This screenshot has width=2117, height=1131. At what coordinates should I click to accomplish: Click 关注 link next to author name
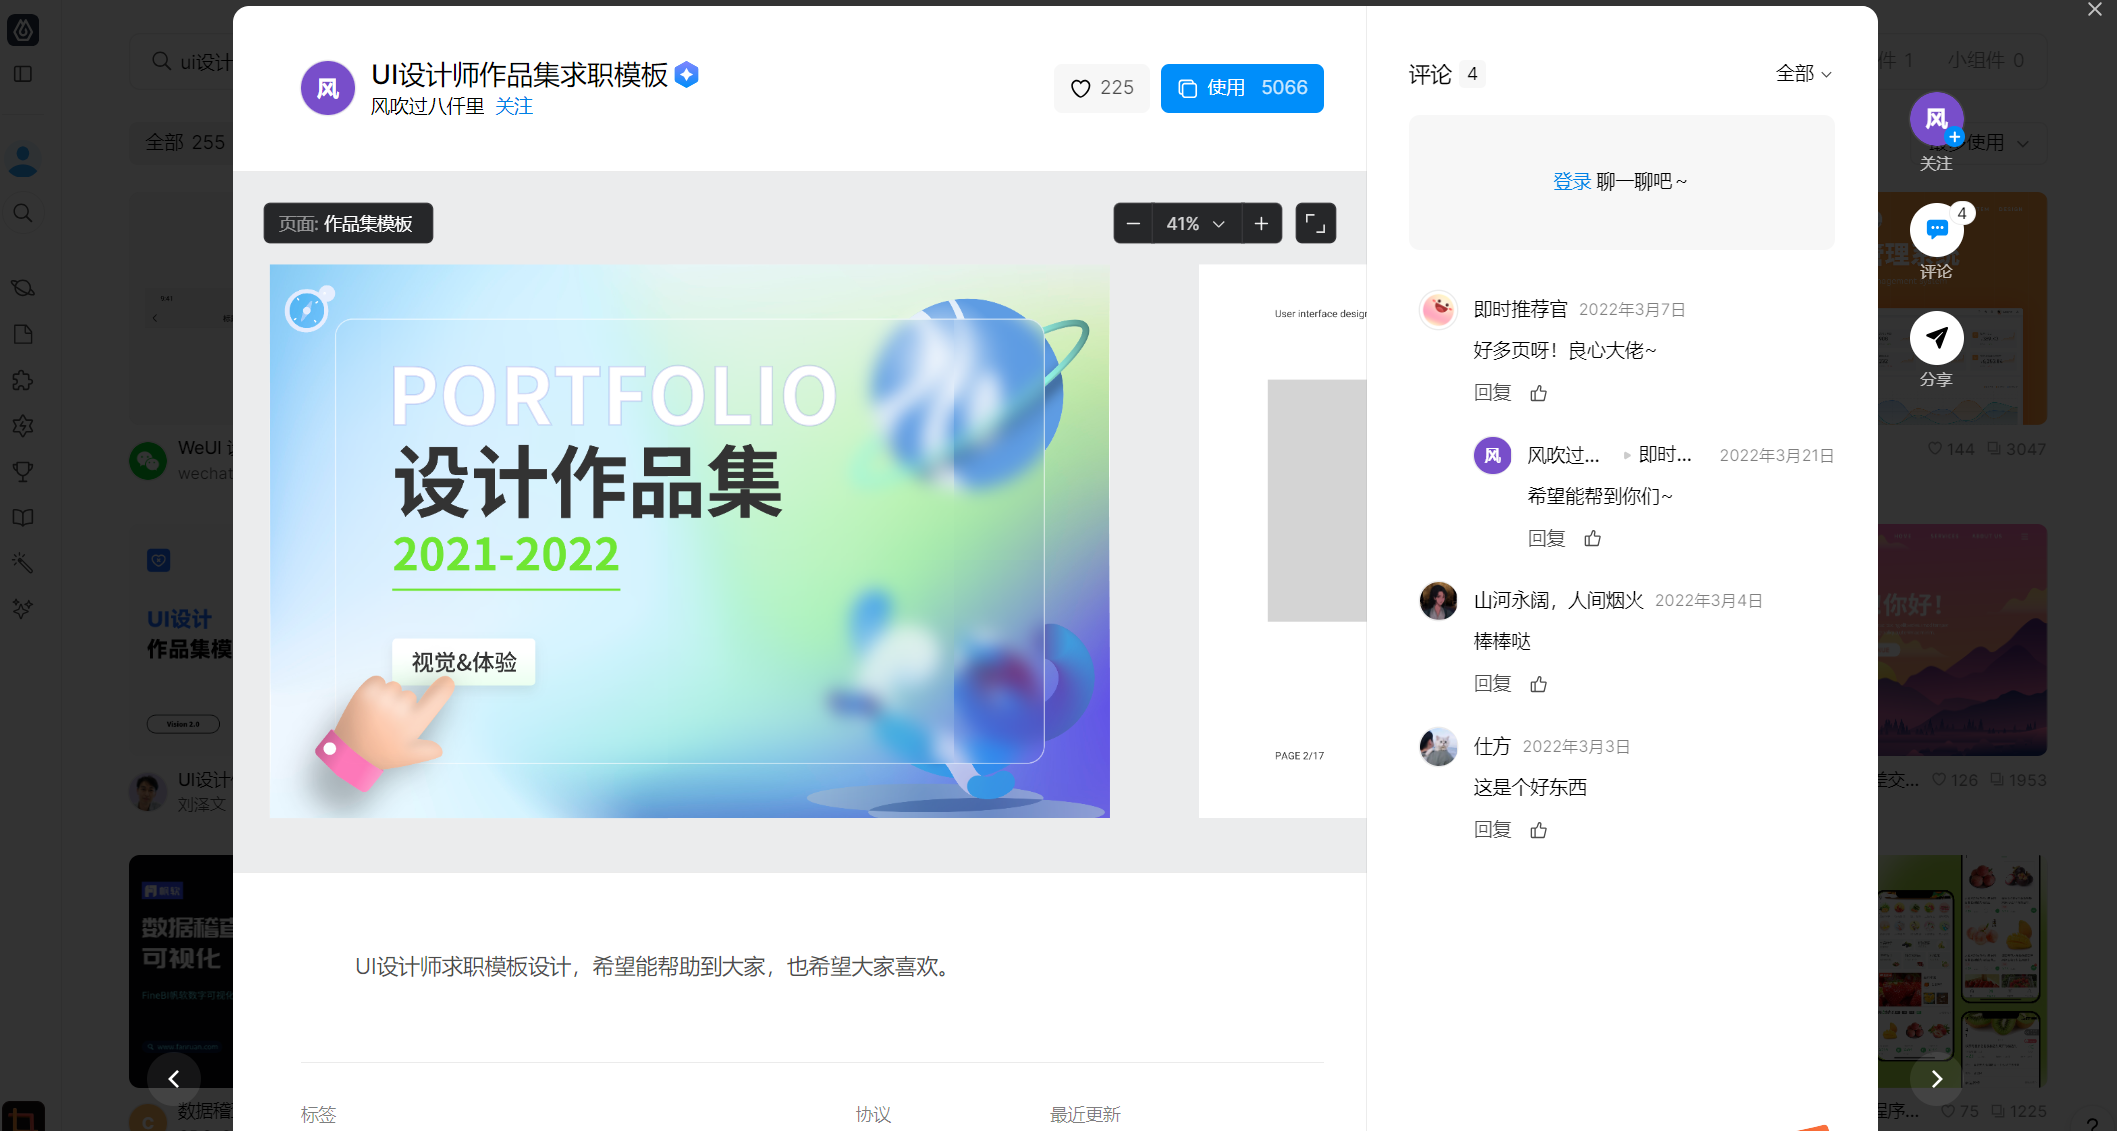pos(514,106)
